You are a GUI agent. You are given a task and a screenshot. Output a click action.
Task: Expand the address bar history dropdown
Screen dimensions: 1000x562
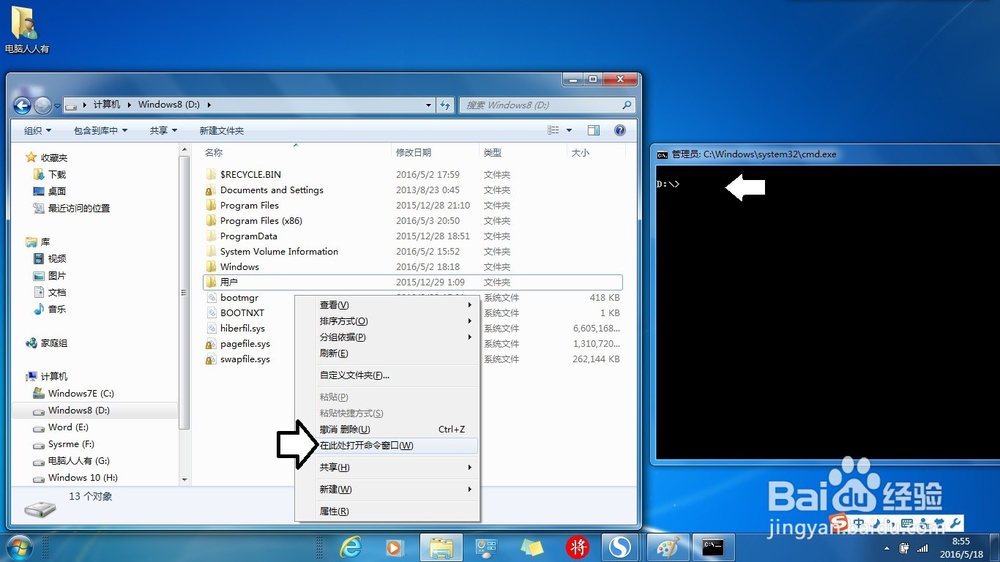tap(429, 105)
